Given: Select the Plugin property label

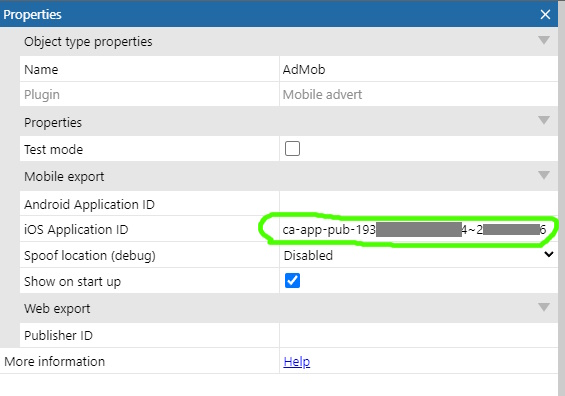Looking at the screenshot, I should tap(42, 95).
